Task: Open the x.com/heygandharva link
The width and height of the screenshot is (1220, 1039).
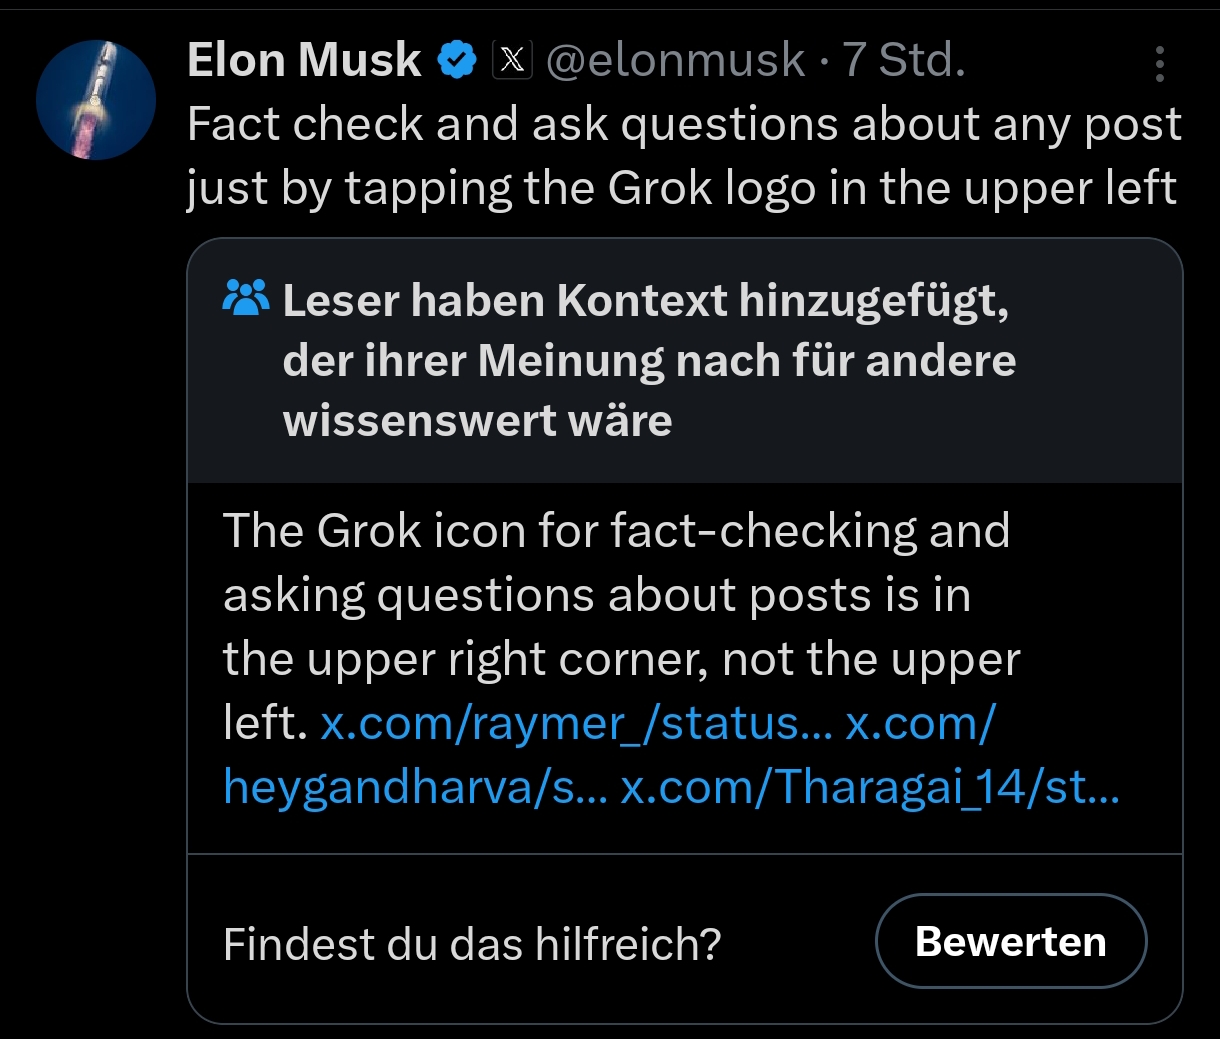Action: point(413,787)
